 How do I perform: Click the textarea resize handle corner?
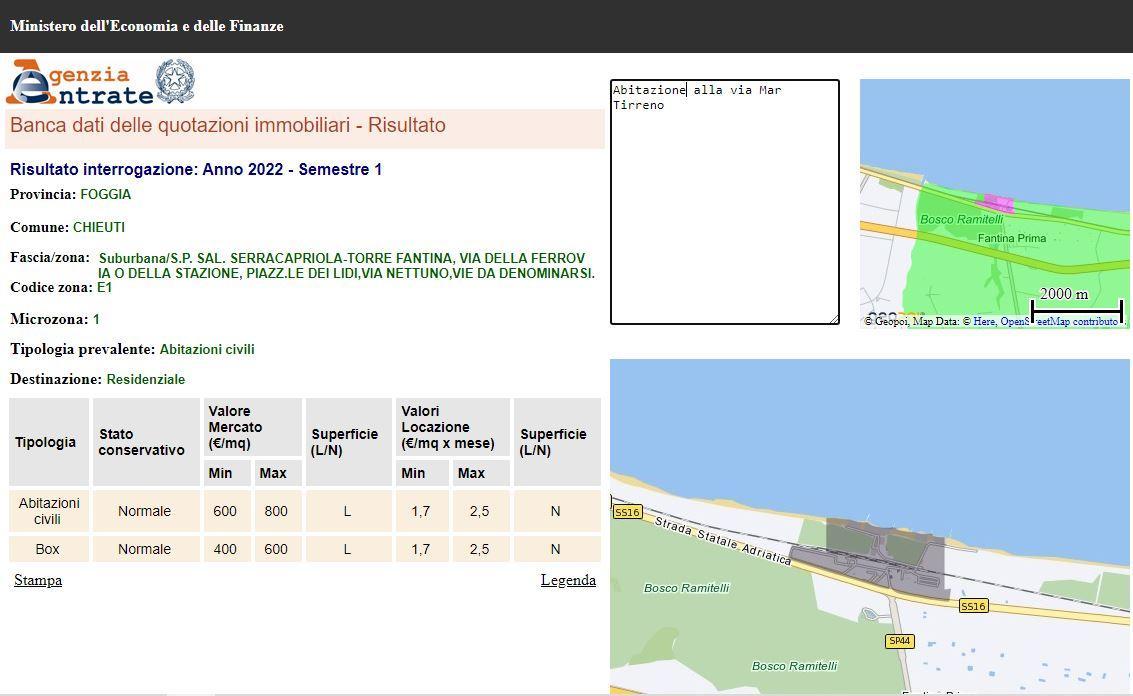point(834,319)
